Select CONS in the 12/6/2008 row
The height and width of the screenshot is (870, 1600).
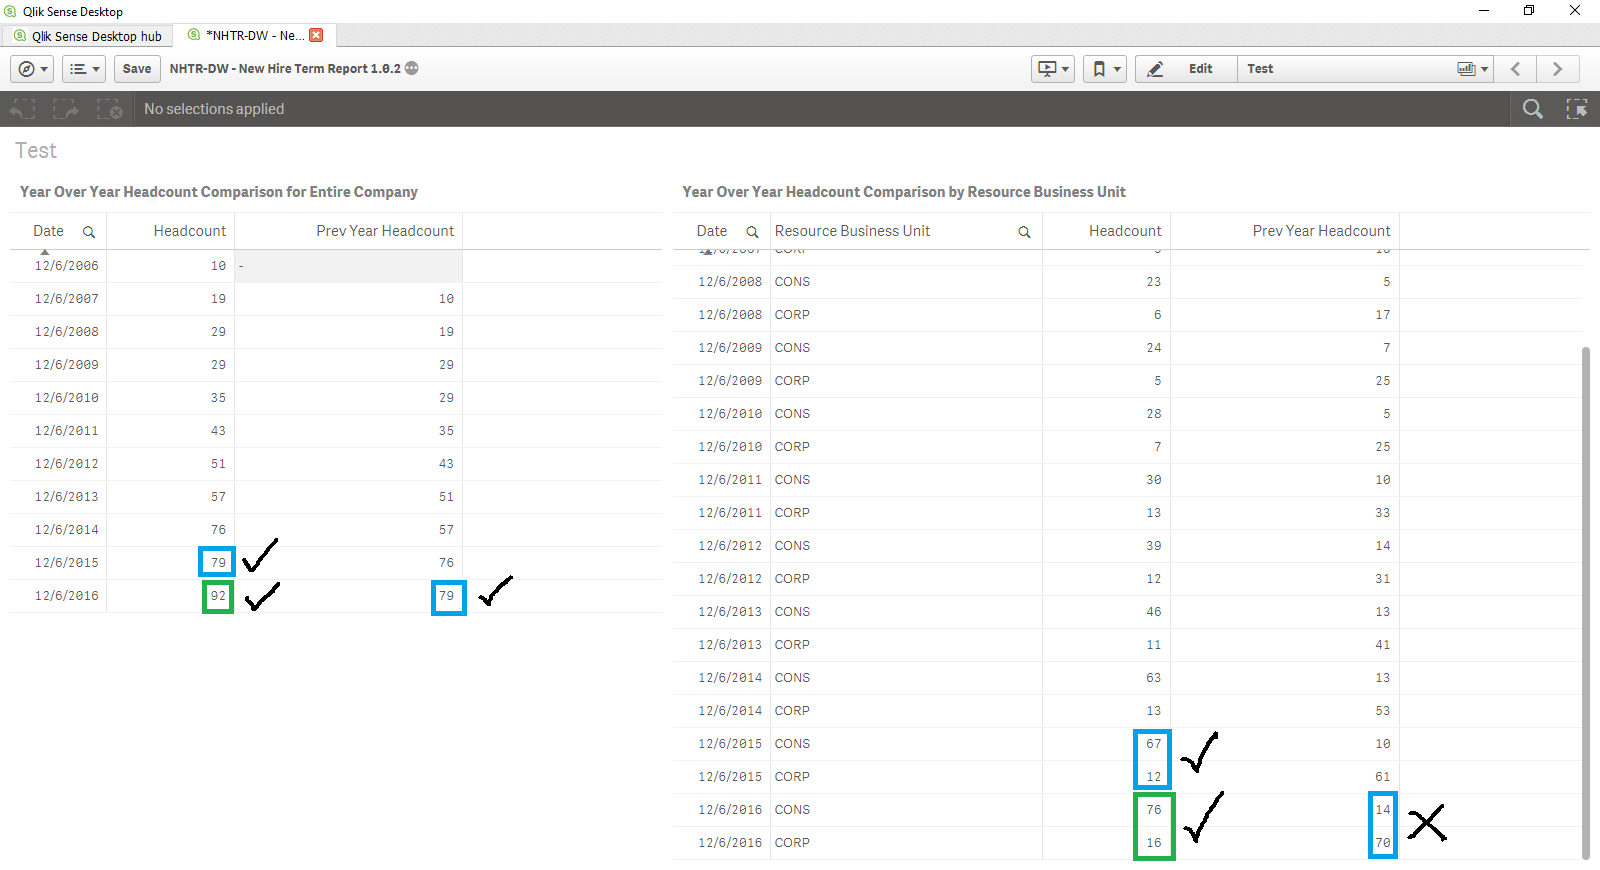pos(792,282)
